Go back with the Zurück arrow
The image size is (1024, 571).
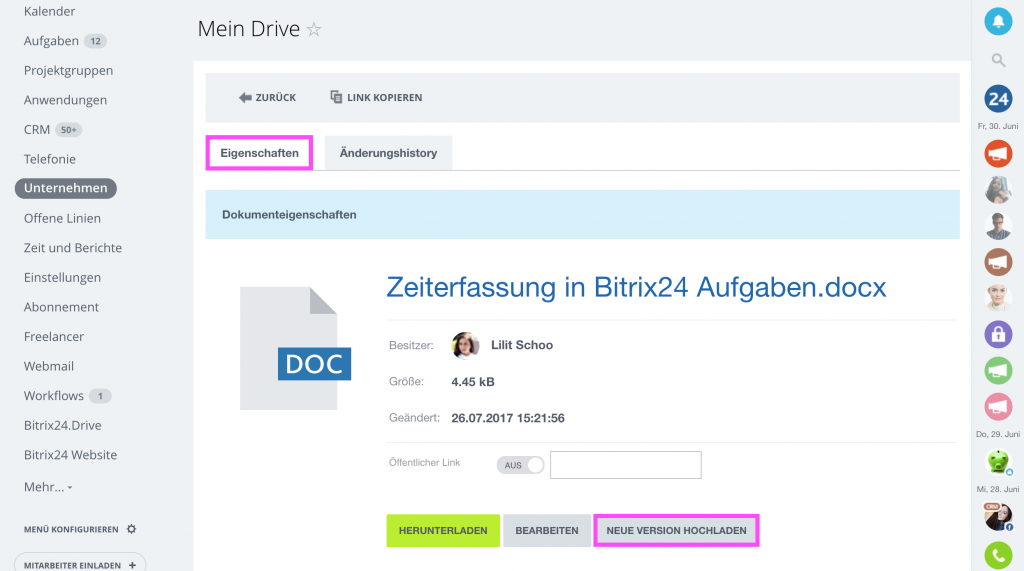point(267,97)
